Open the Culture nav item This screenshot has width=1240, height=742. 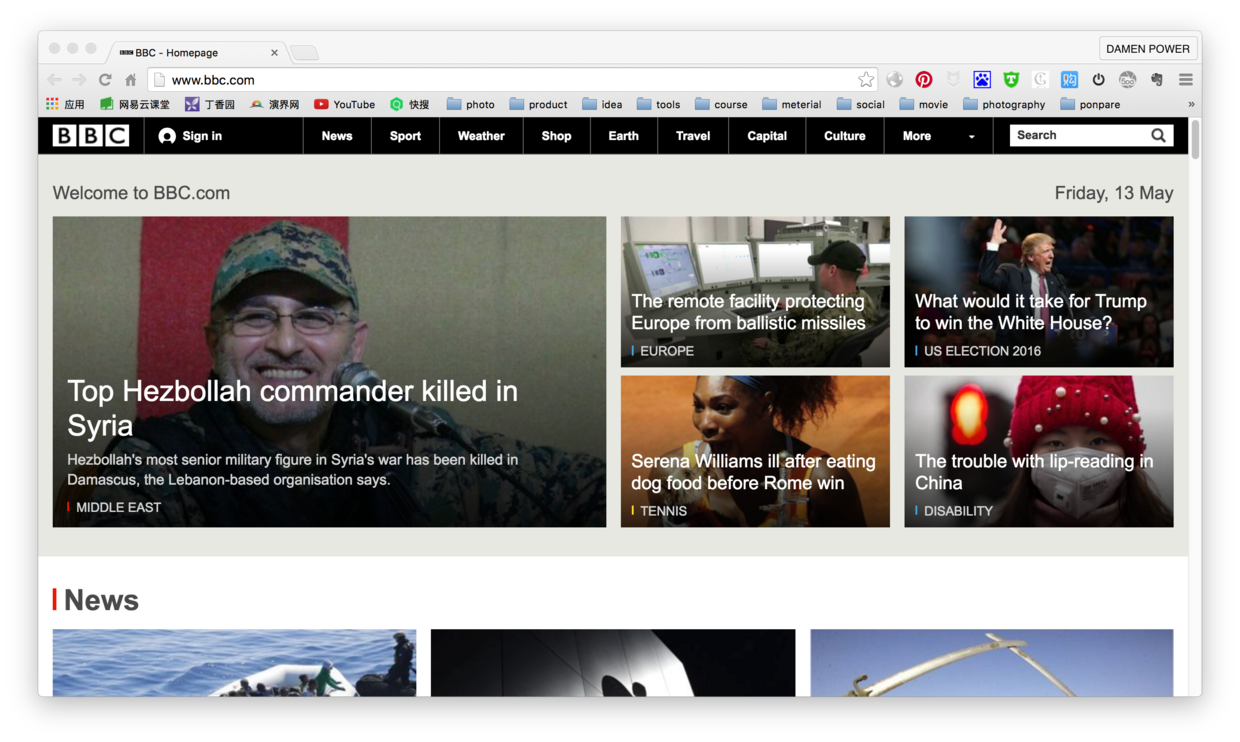coord(845,136)
